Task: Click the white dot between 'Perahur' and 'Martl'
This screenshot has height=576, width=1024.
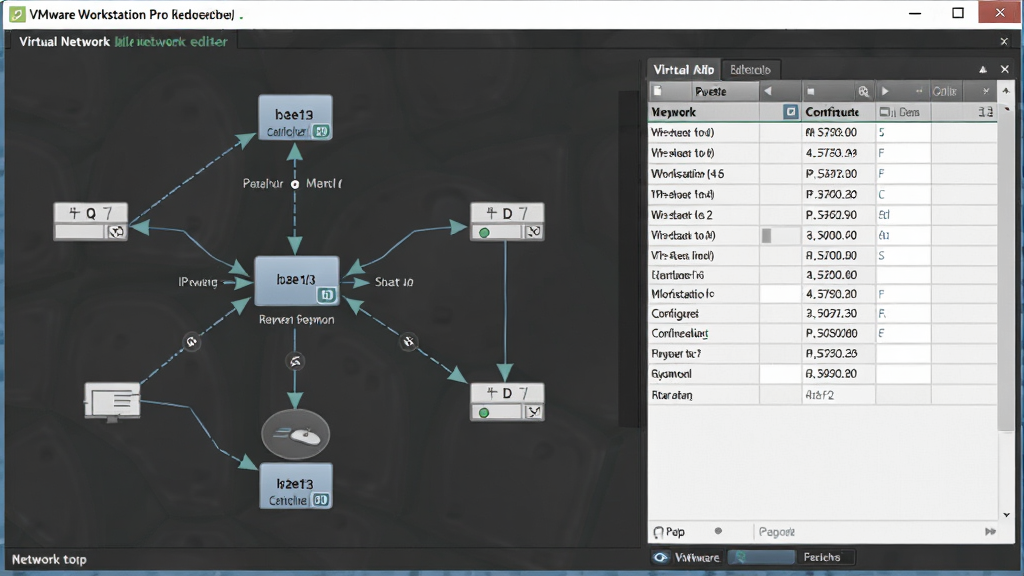Action: coord(295,184)
